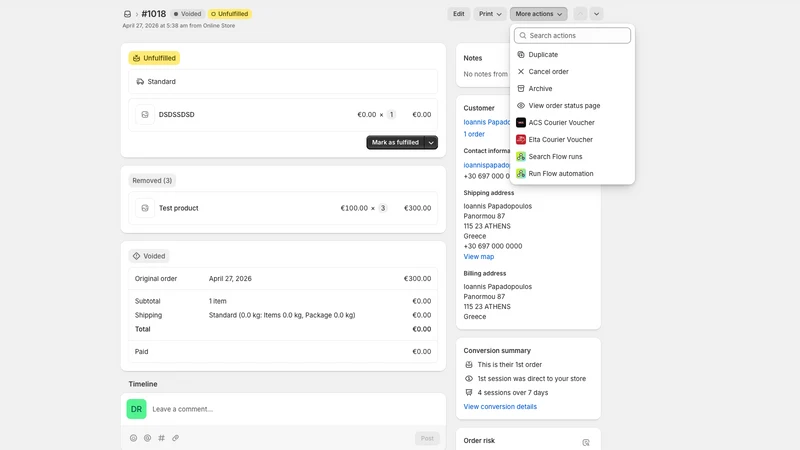Click the Voided status badge in header
This screenshot has width=800, height=450.
point(187,14)
